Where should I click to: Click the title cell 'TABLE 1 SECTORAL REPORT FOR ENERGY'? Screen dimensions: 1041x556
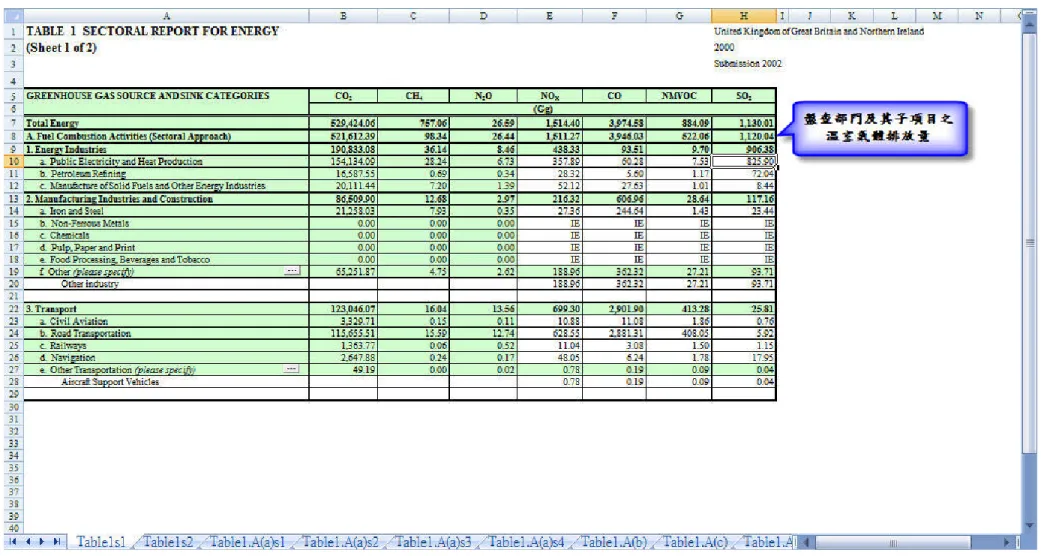pyautogui.click(x=152, y=31)
